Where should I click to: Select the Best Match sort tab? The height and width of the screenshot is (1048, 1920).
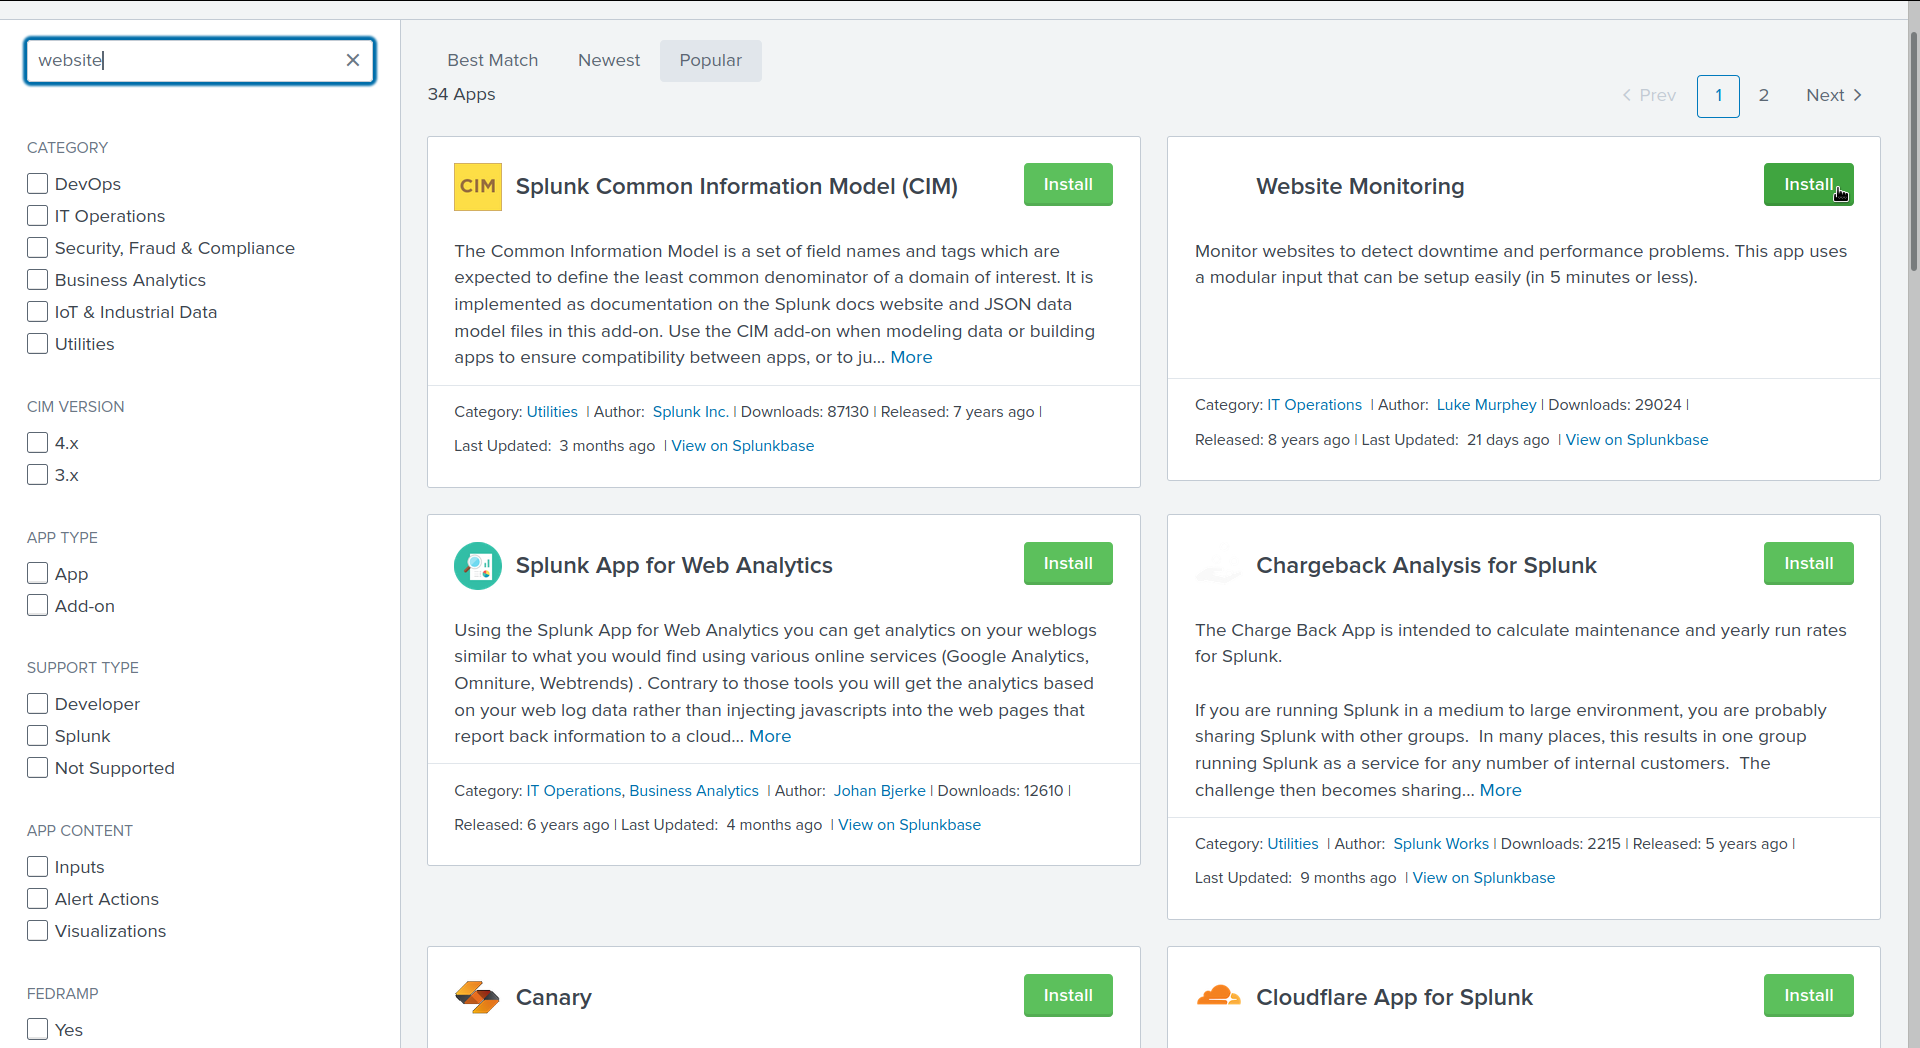pyautogui.click(x=492, y=61)
